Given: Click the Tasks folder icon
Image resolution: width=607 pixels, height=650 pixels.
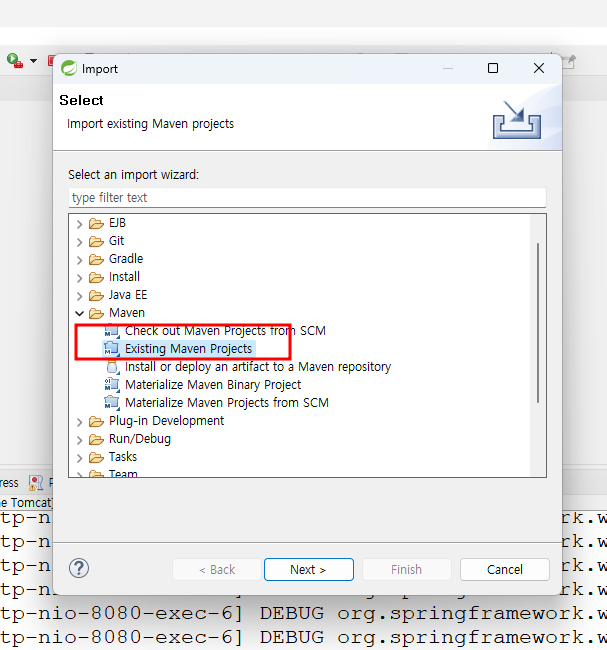Looking at the screenshot, I should [96, 458].
